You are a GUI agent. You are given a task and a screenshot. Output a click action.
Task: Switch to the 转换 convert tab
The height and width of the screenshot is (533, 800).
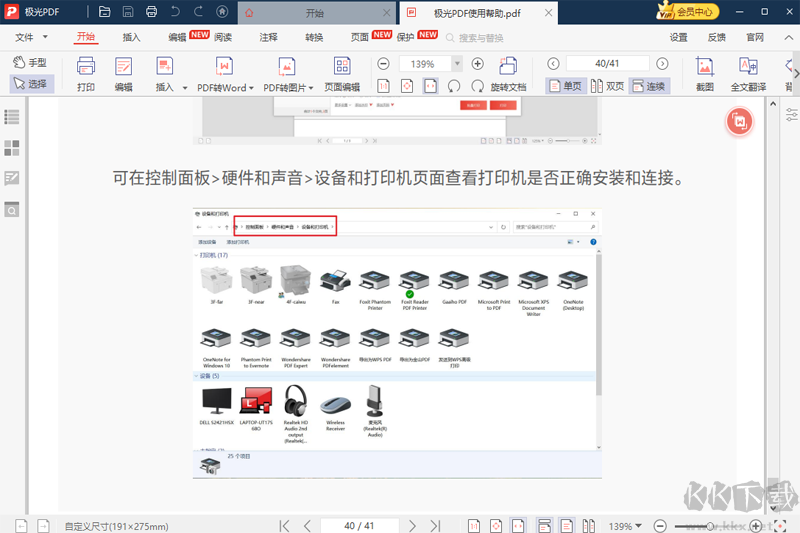[314, 37]
